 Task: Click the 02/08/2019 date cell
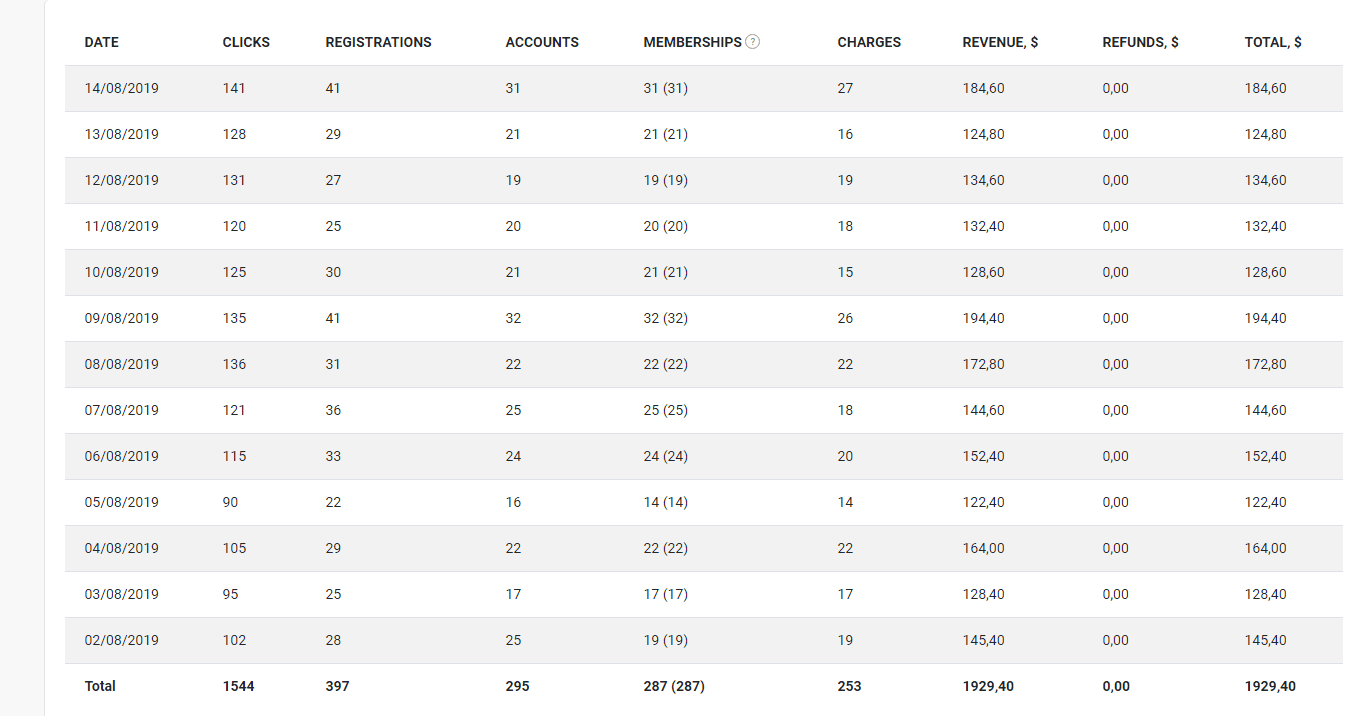coord(121,640)
